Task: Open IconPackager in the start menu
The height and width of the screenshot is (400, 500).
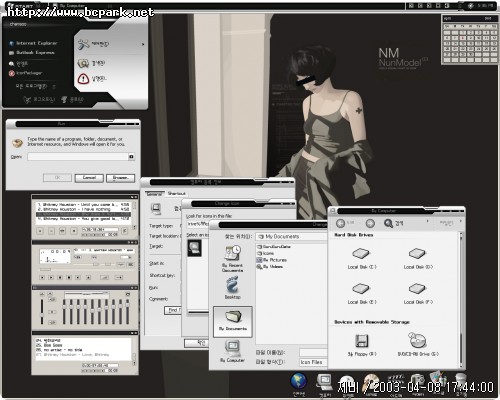Action: pyautogui.click(x=25, y=73)
